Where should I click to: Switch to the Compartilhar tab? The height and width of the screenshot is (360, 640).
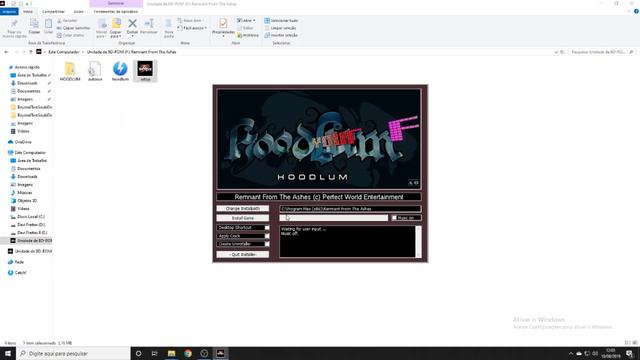click(x=53, y=11)
